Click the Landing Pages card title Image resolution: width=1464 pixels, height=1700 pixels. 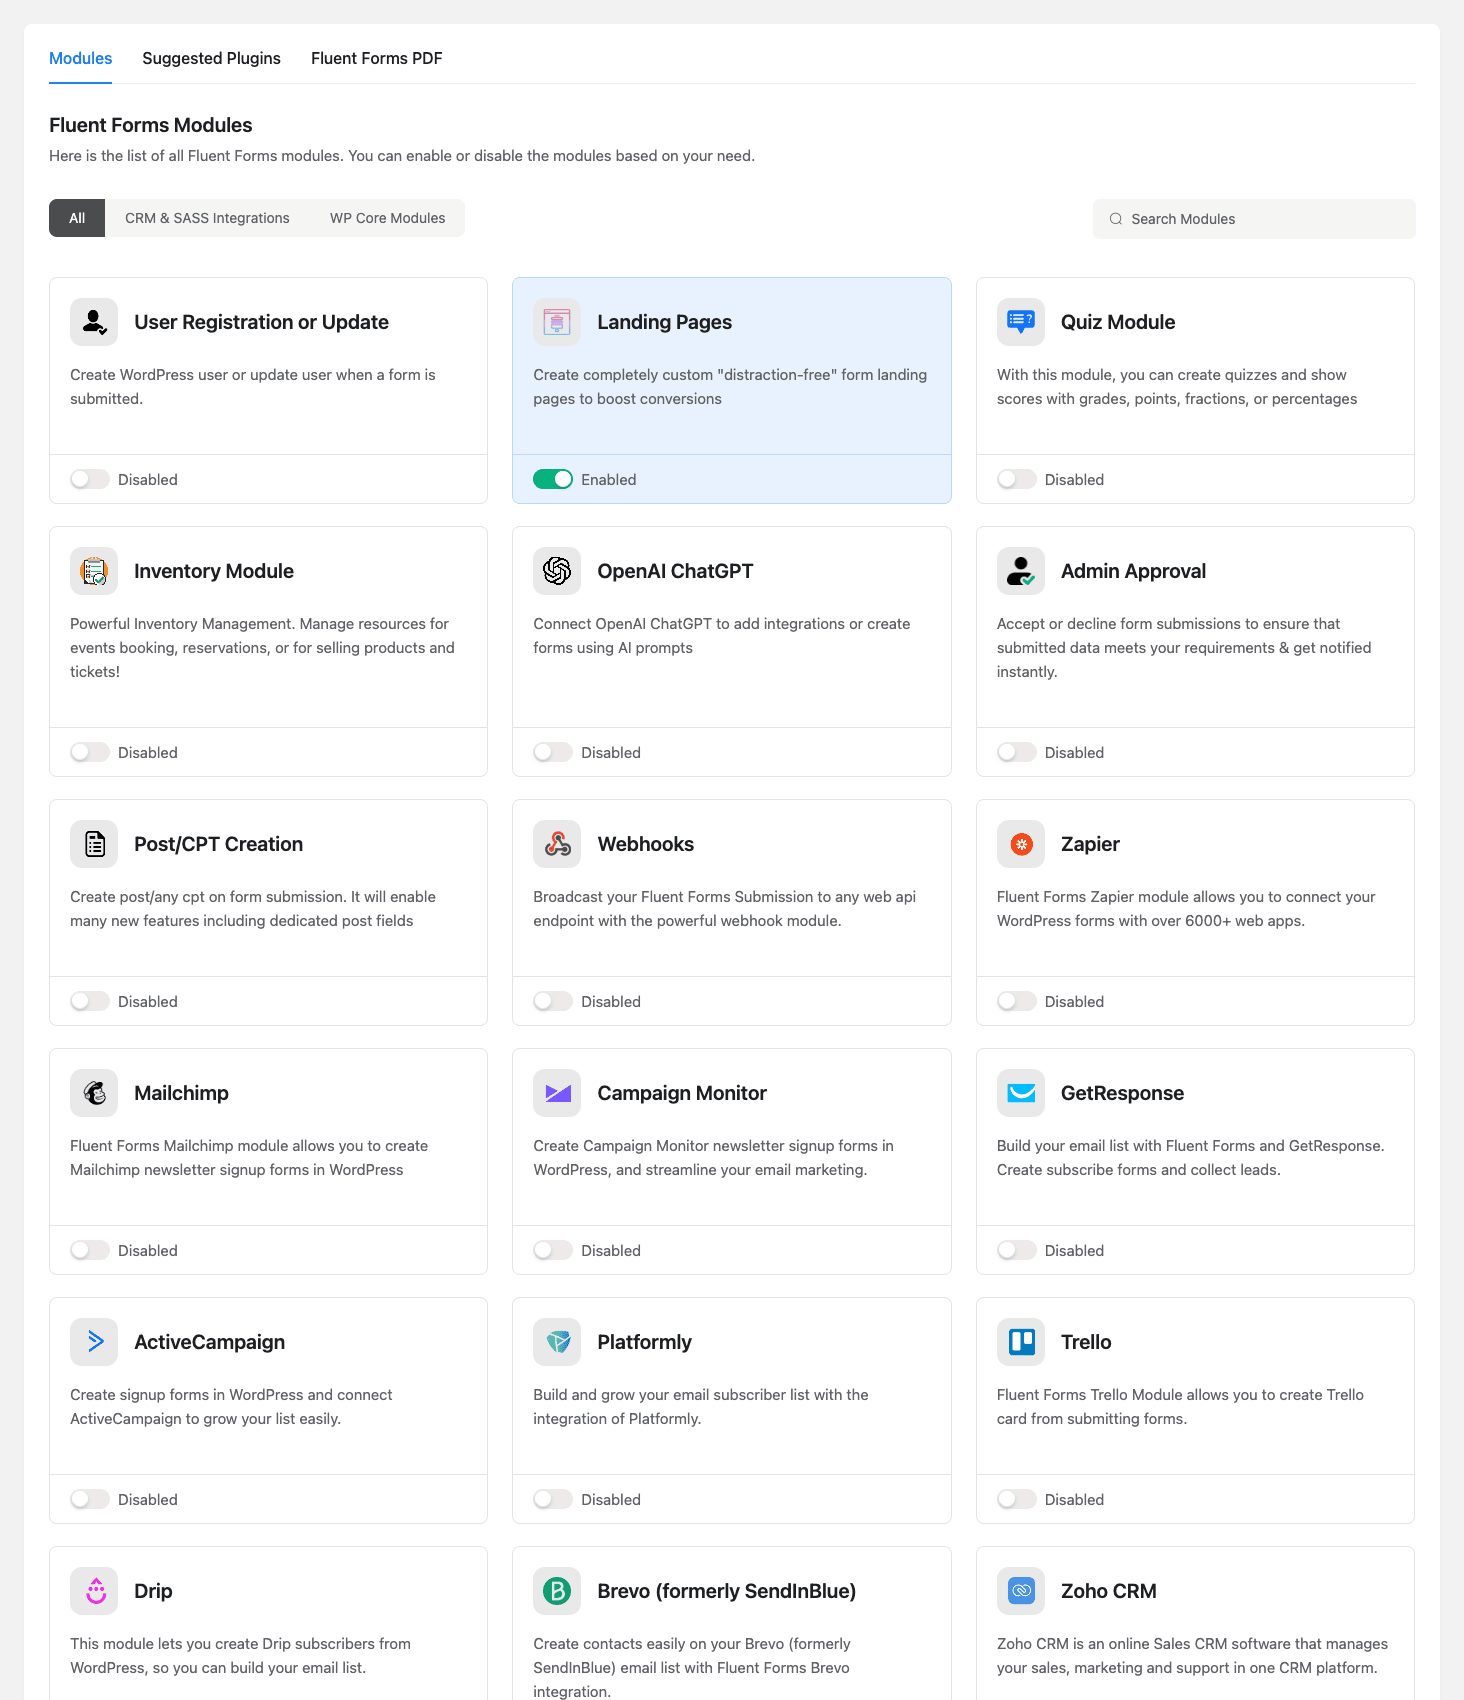[x=665, y=322]
